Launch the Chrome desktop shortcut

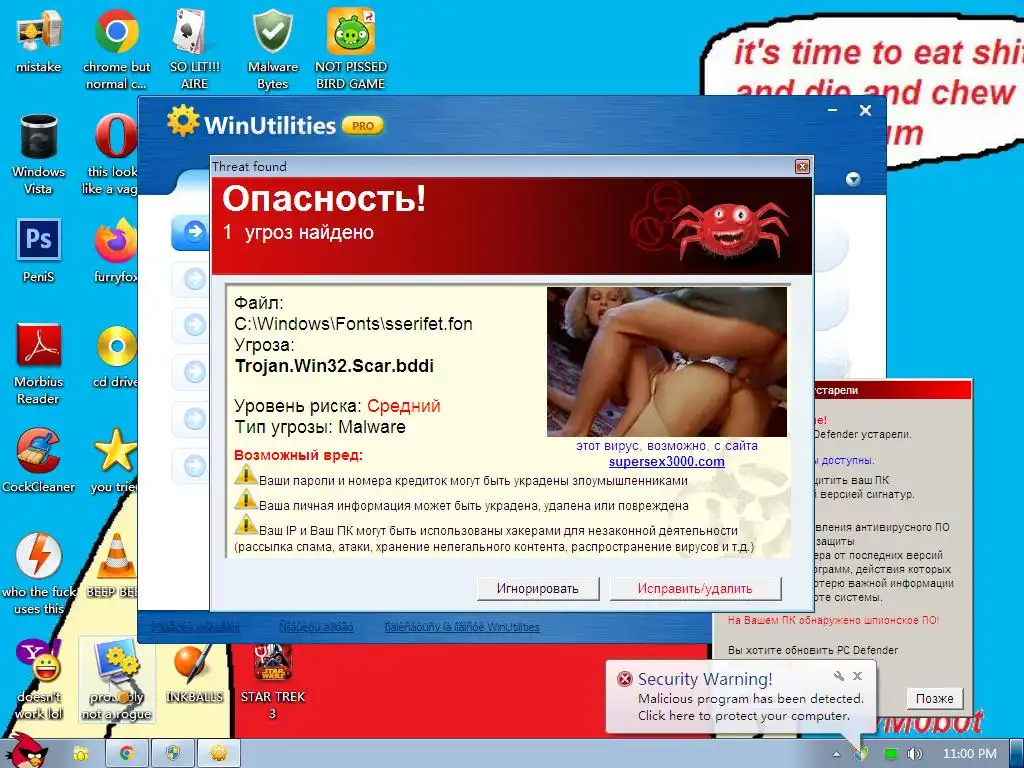tap(116, 49)
